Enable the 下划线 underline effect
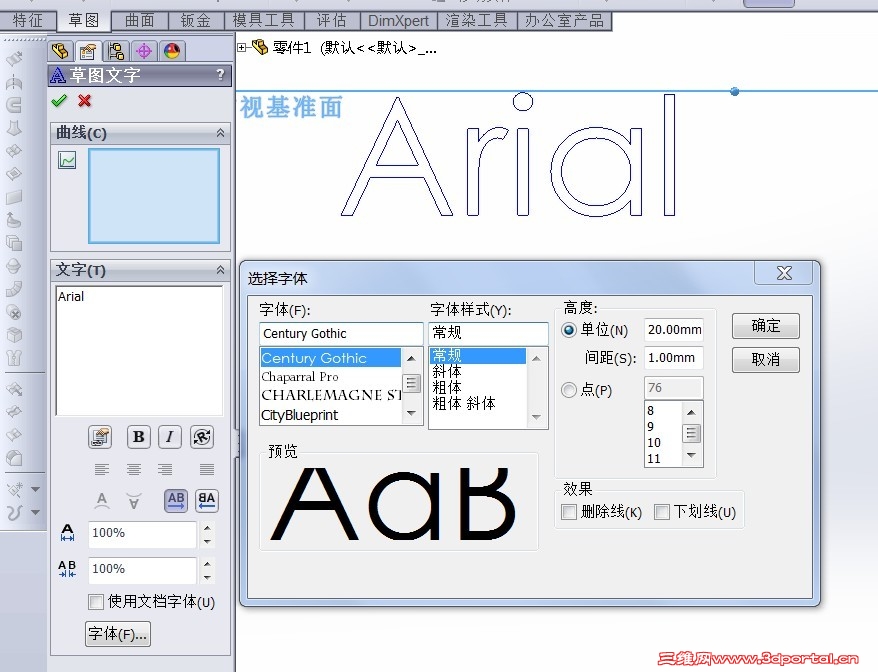The height and width of the screenshot is (672, 878). (662, 512)
